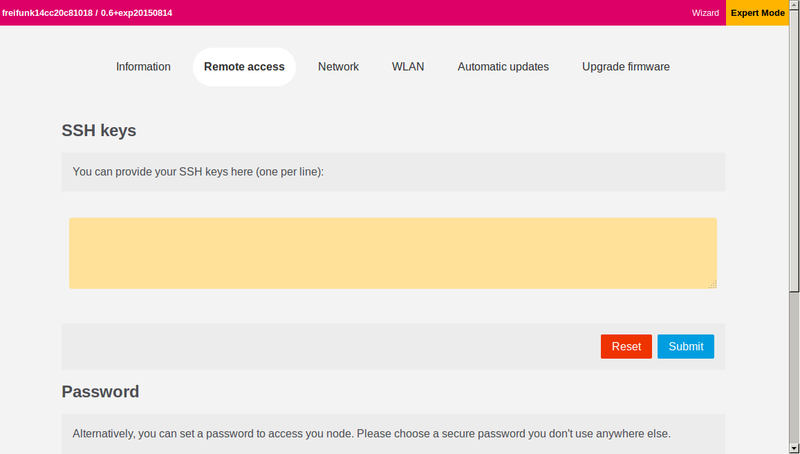Click scrollbar track below the thumb
This screenshot has height=454, width=800.
(794, 367)
